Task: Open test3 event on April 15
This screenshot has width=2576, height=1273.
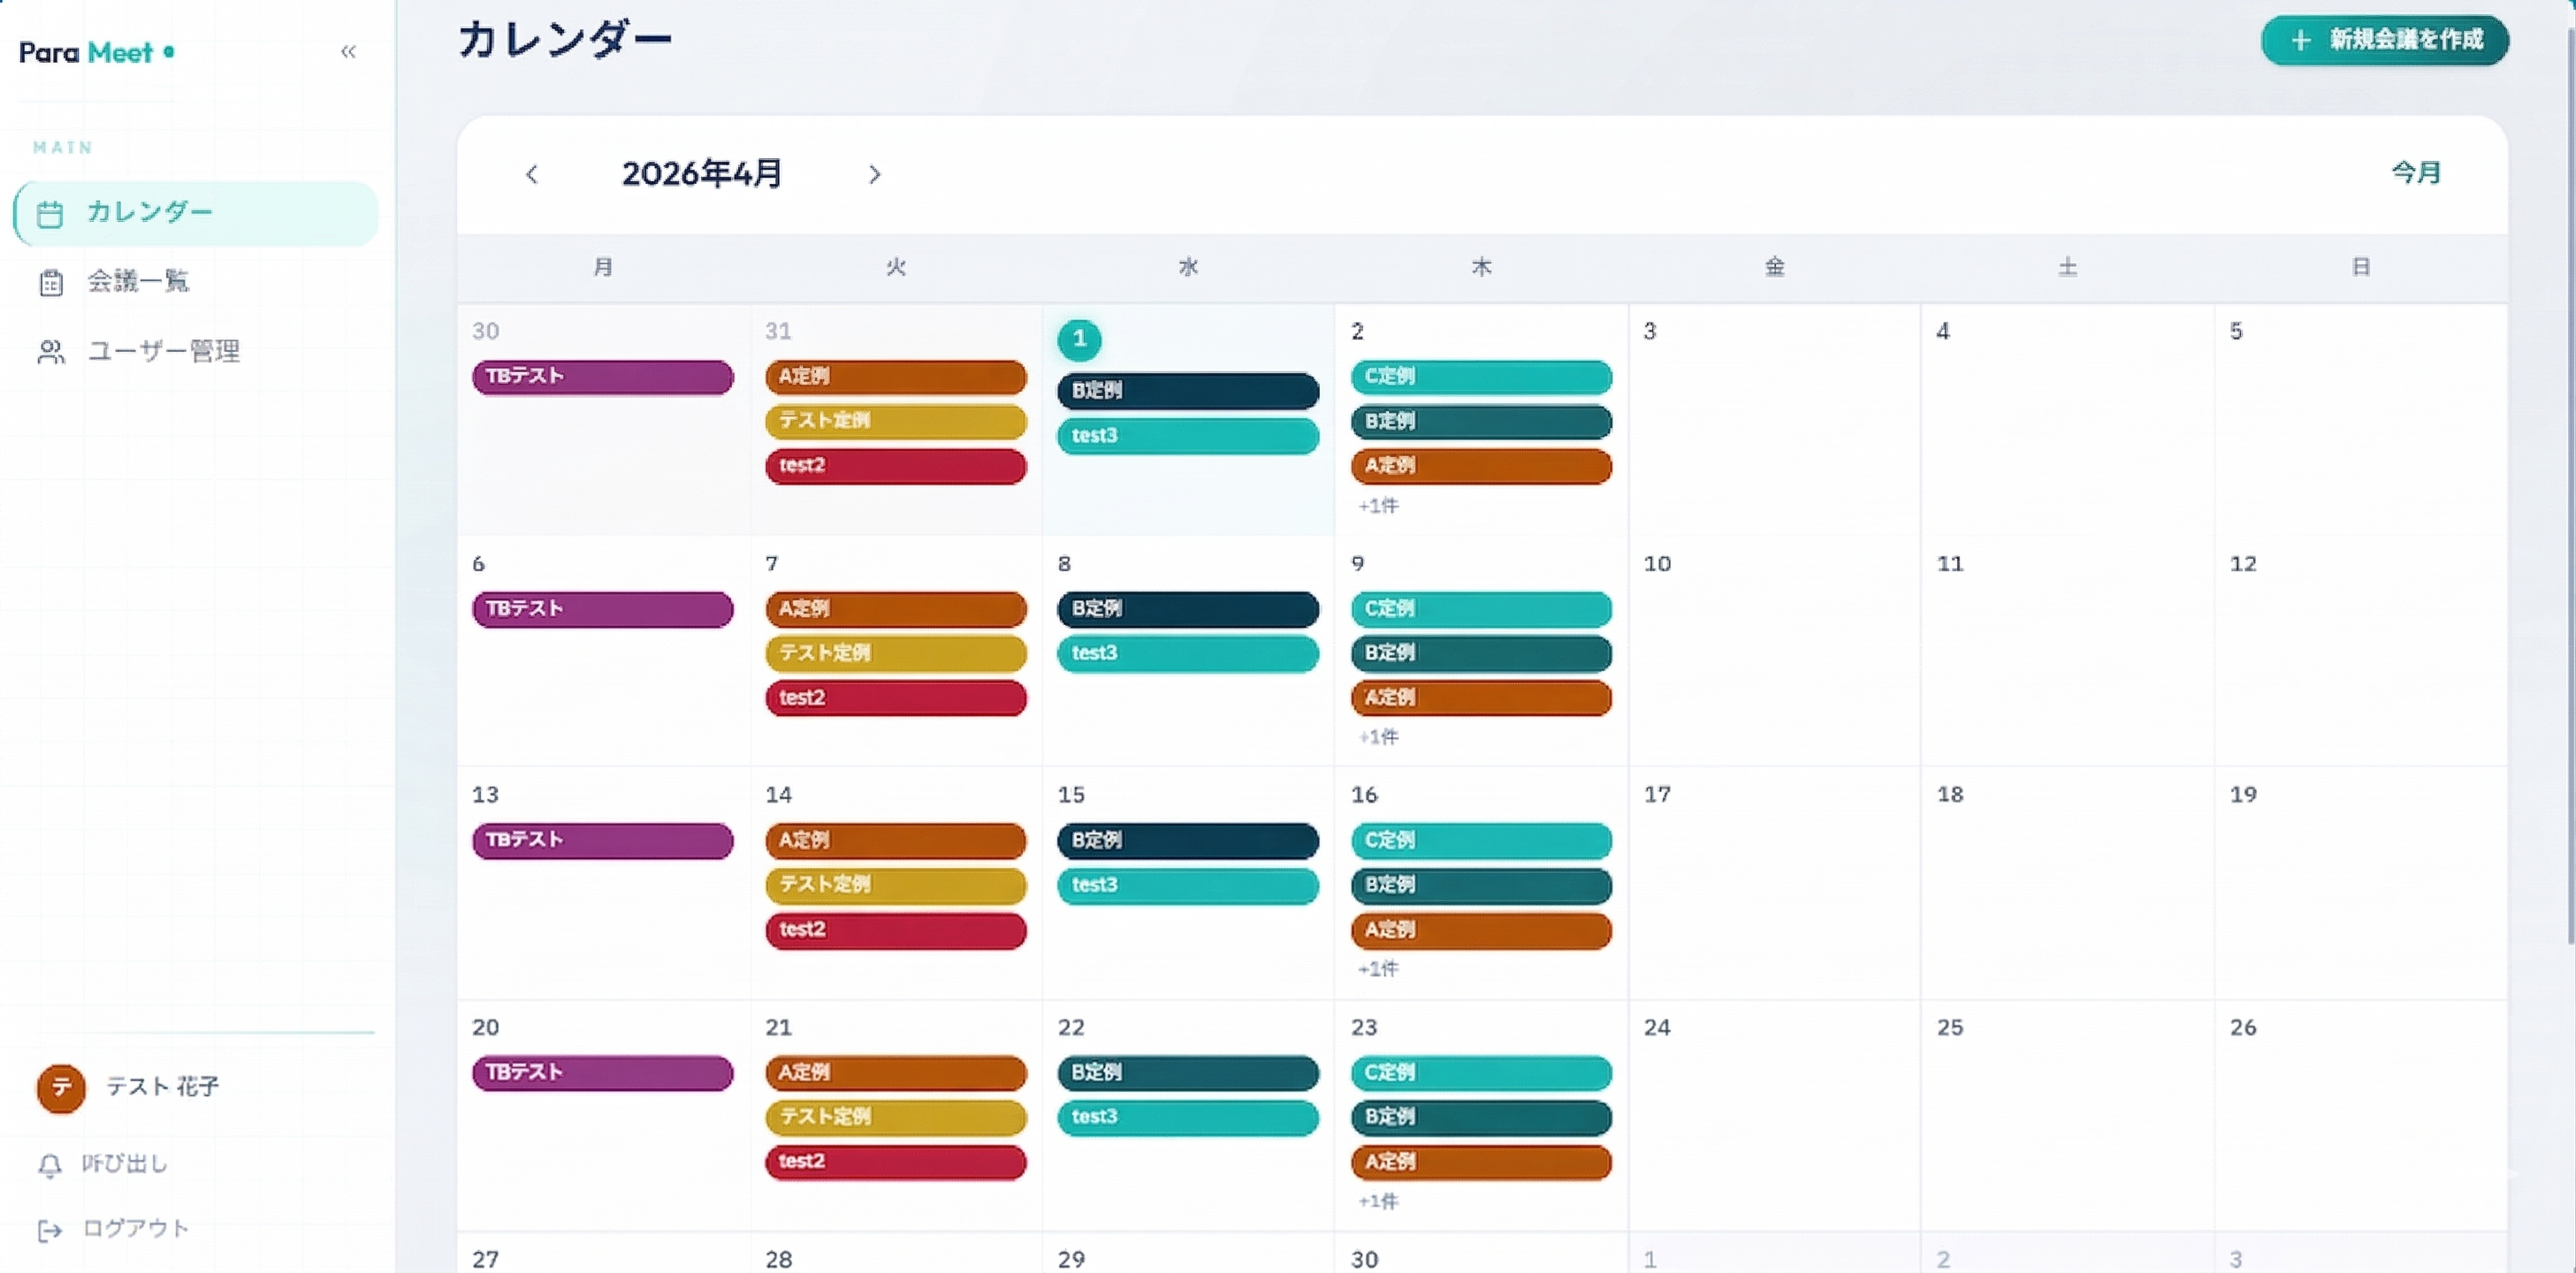Action: [1187, 885]
